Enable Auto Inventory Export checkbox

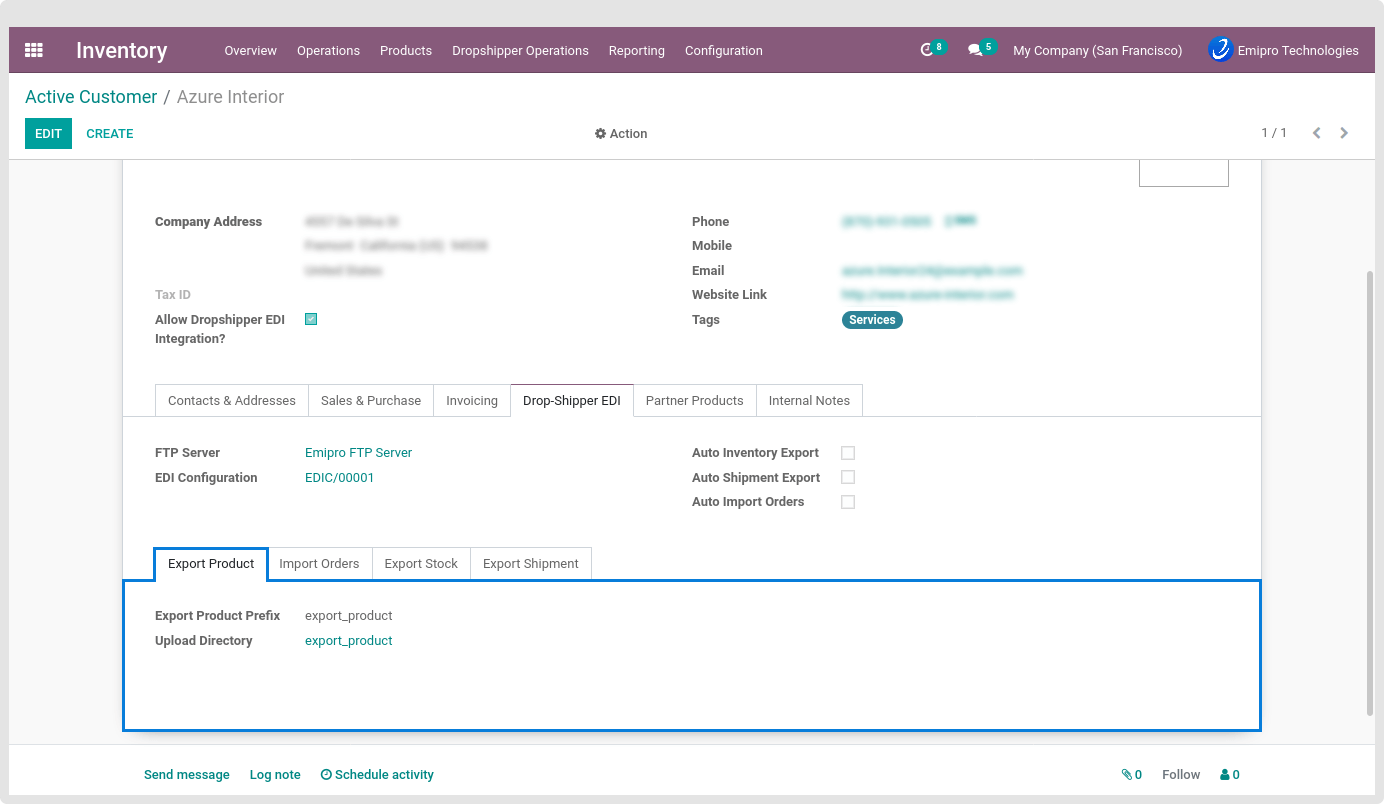point(848,453)
